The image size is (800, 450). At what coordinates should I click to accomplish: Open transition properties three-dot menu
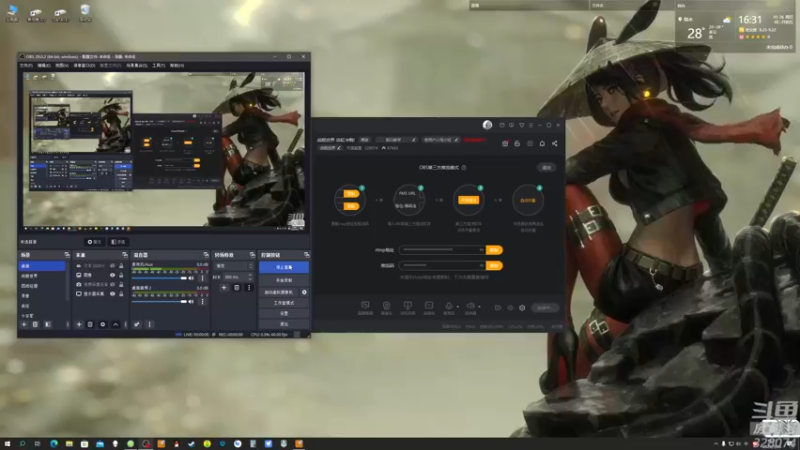[x=249, y=288]
